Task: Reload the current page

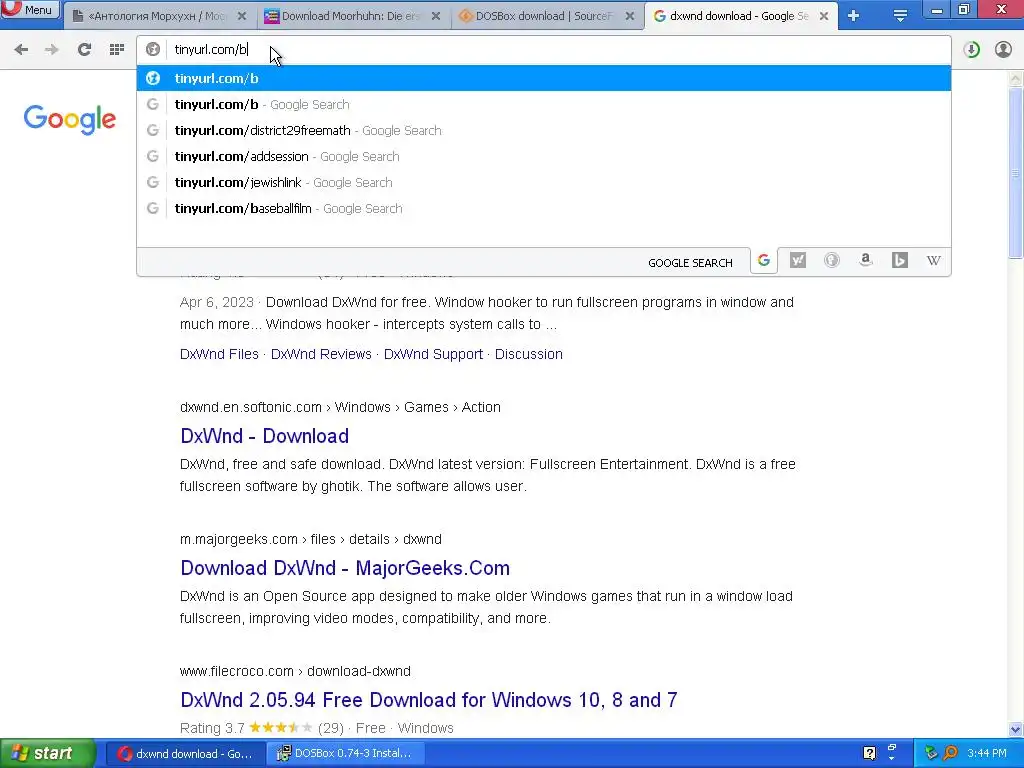Action: click(84, 49)
